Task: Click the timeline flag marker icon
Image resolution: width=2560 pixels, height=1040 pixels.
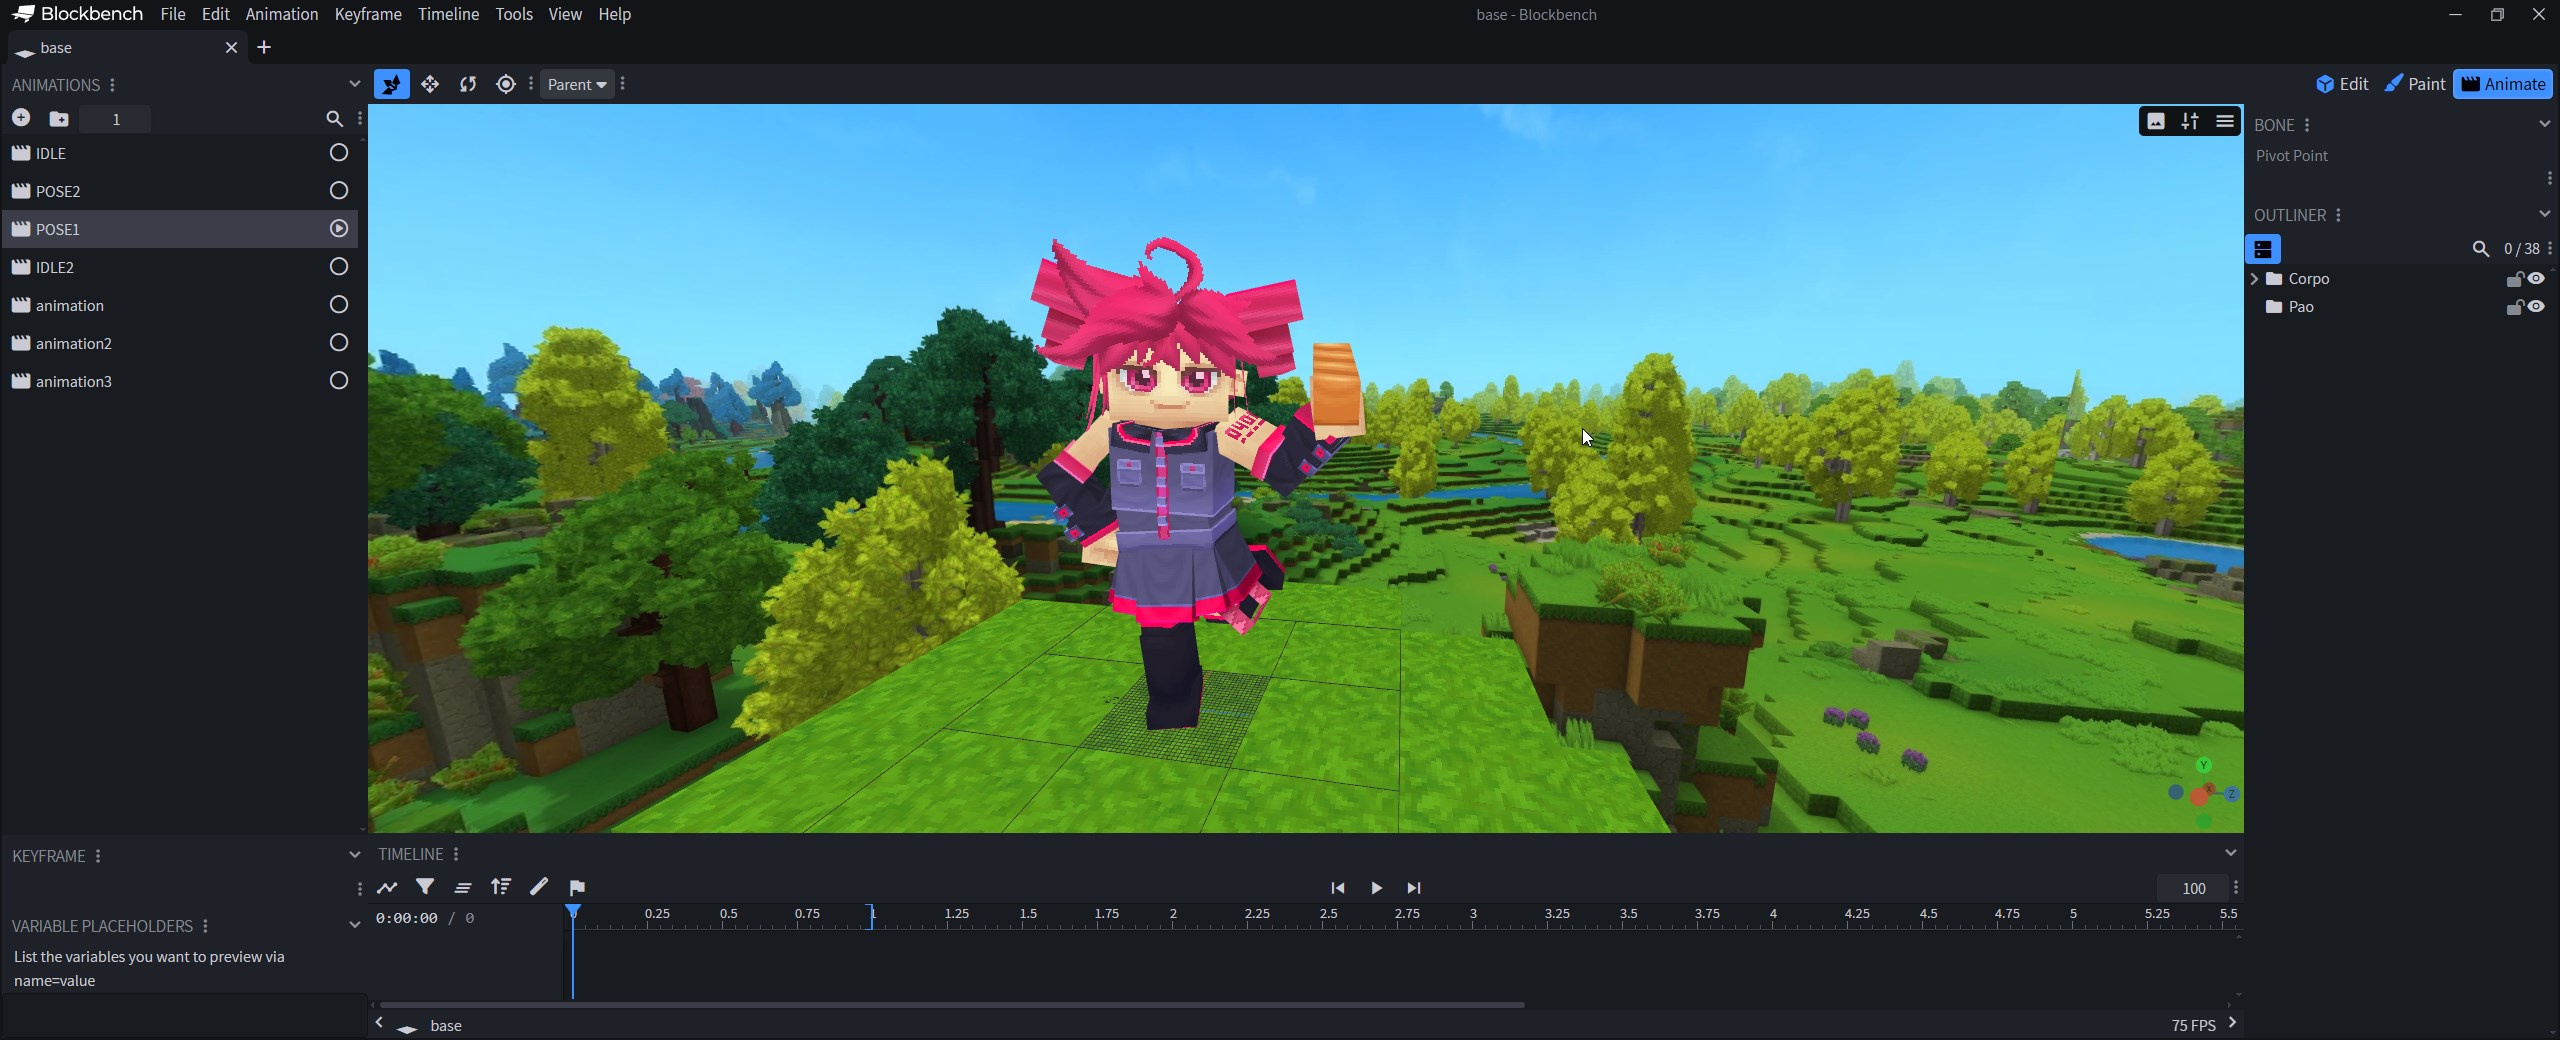Action: (x=577, y=887)
